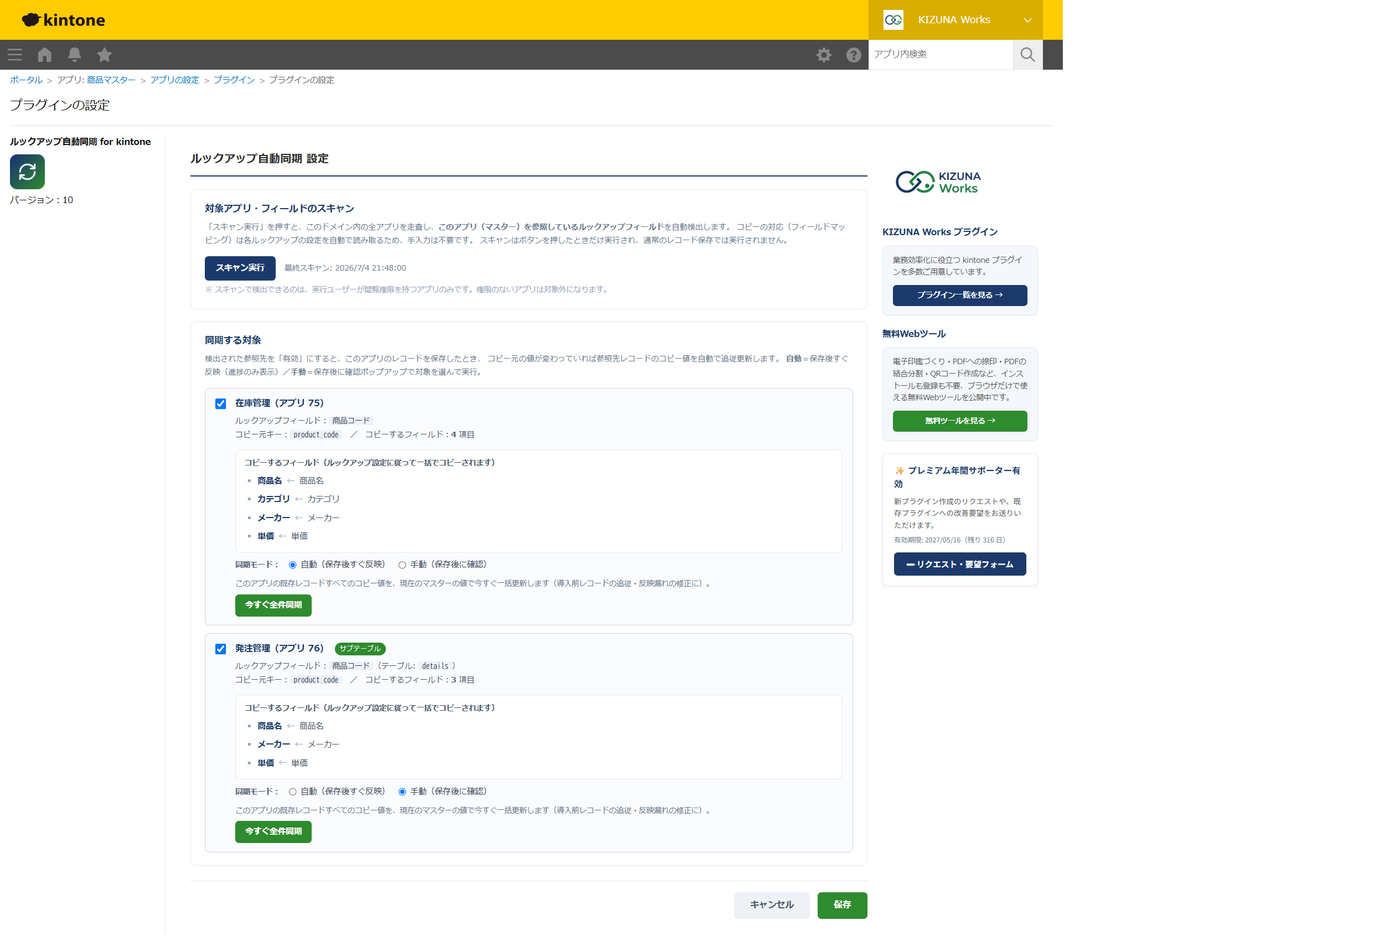Viewport: 1400px width, 952px height.
Task: Open アプリの設定 breadcrumb link
Action: click(x=174, y=80)
